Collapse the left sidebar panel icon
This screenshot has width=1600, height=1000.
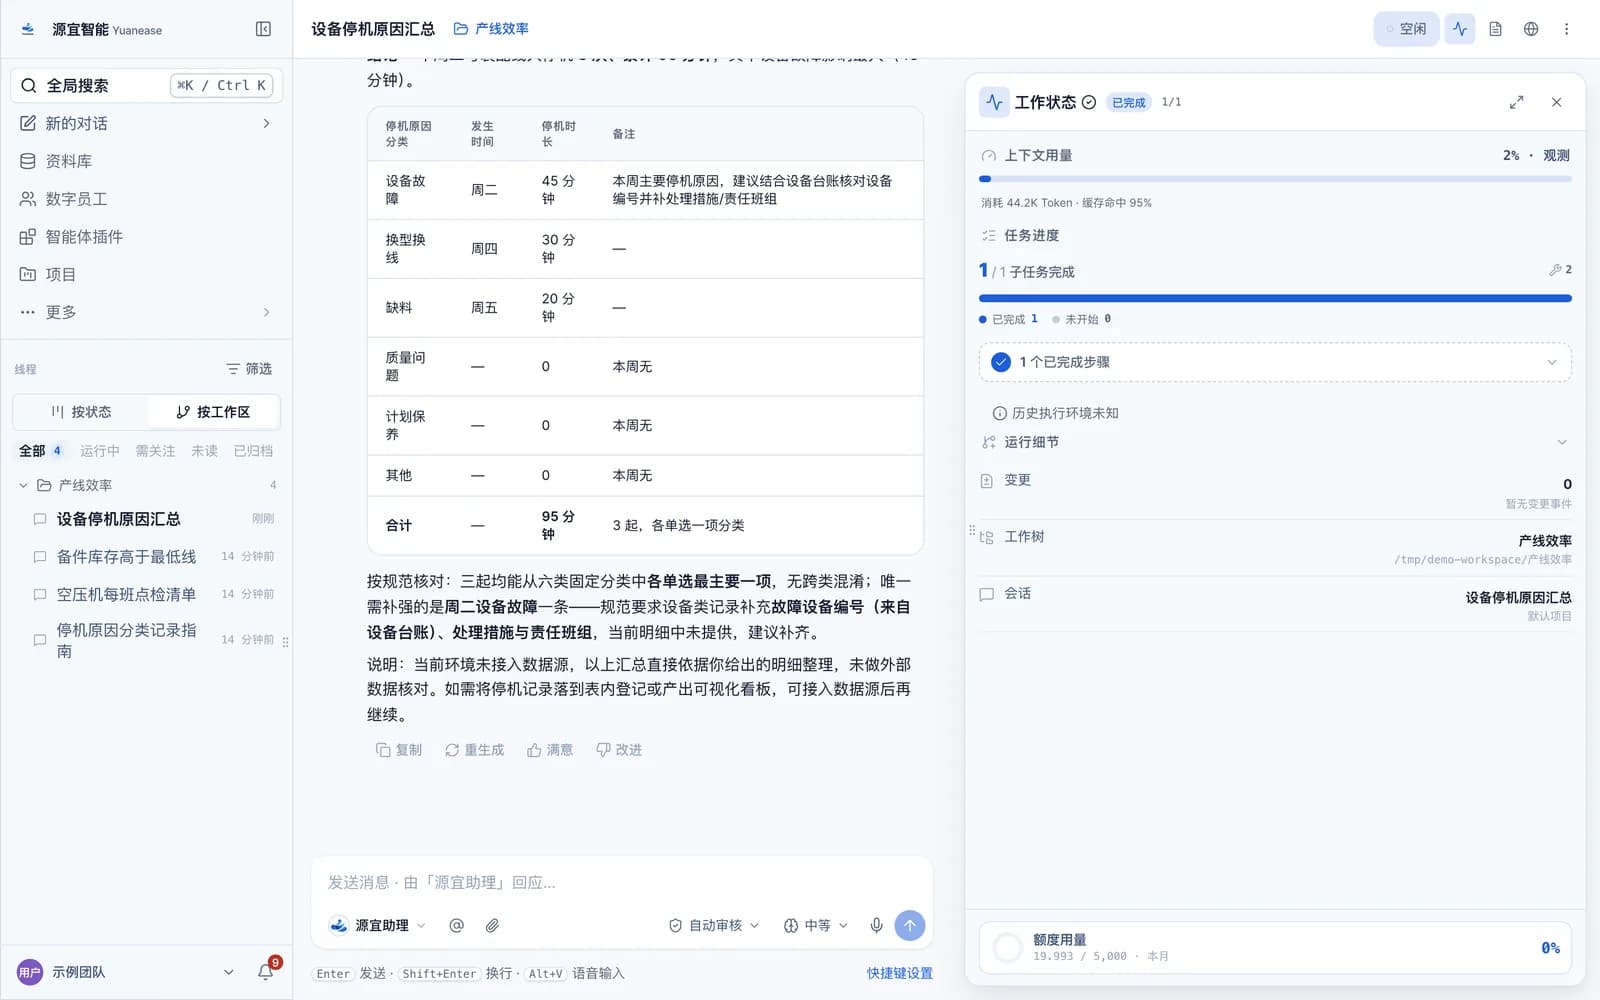(x=263, y=29)
